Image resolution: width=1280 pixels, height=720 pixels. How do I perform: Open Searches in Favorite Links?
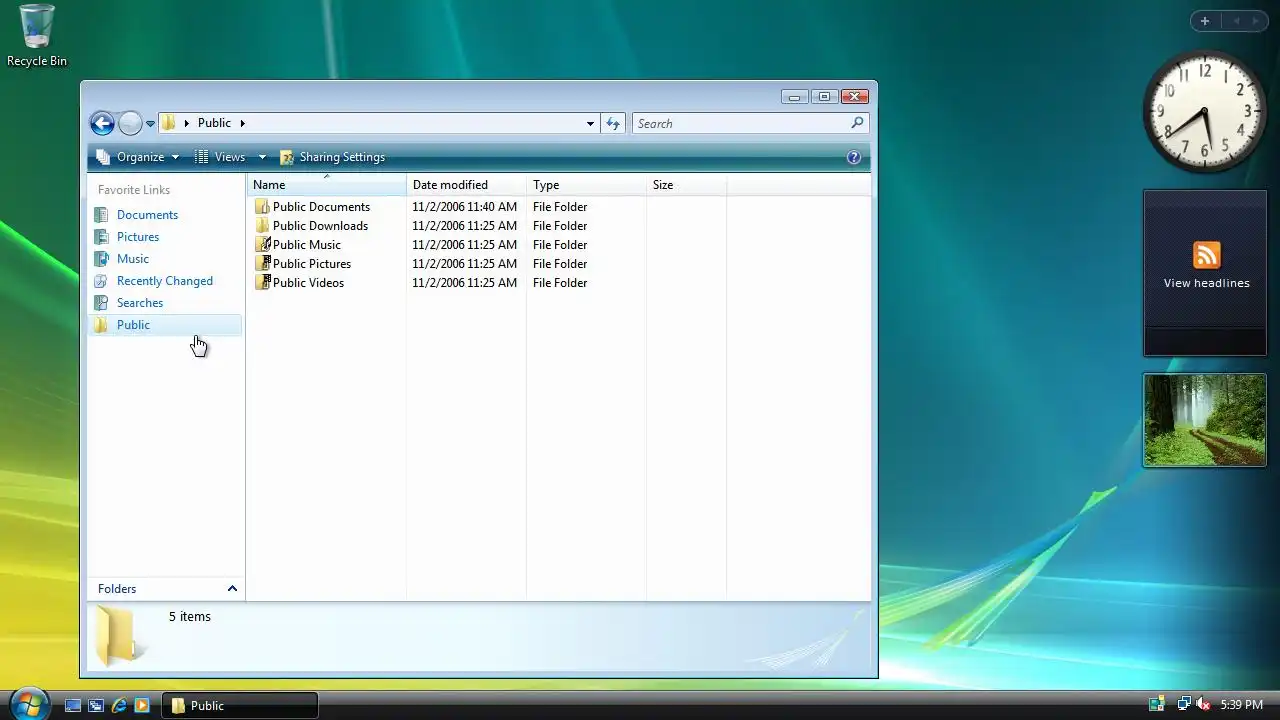point(140,303)
